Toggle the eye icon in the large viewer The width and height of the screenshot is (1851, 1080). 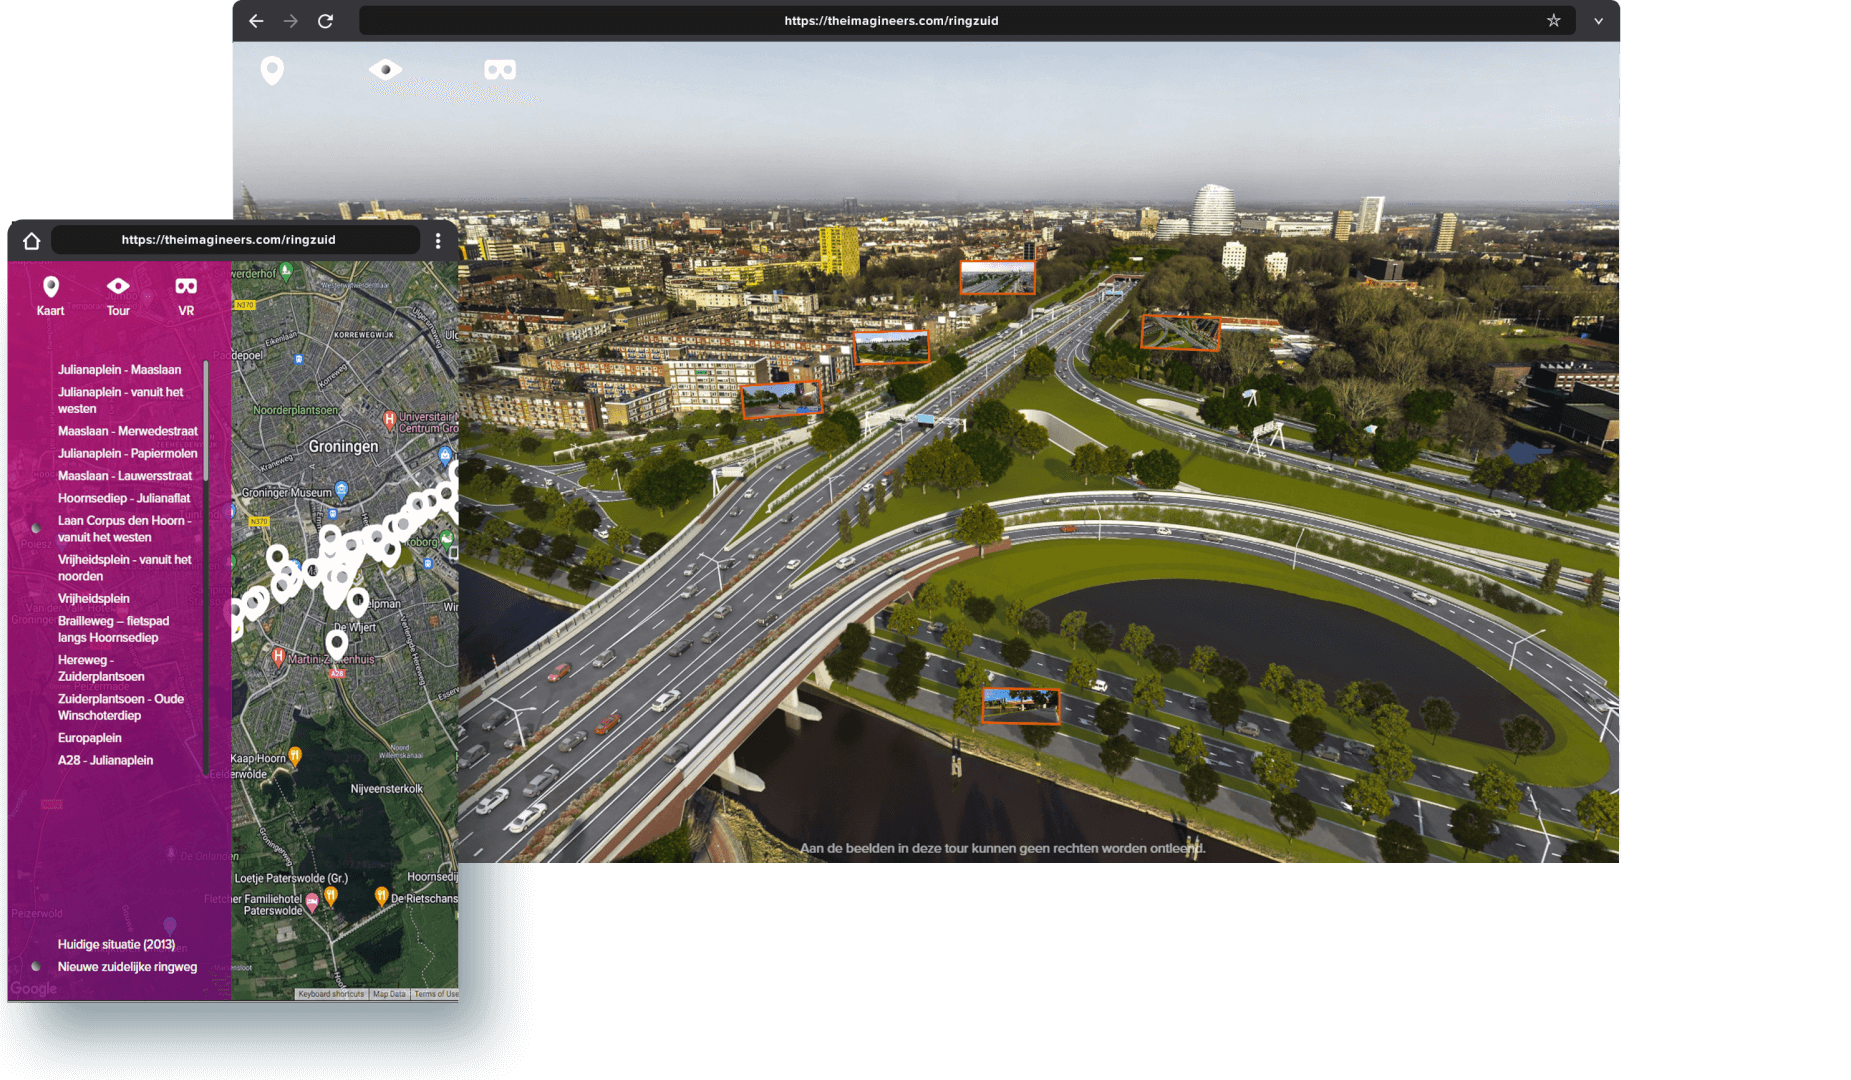click(385, 70)
